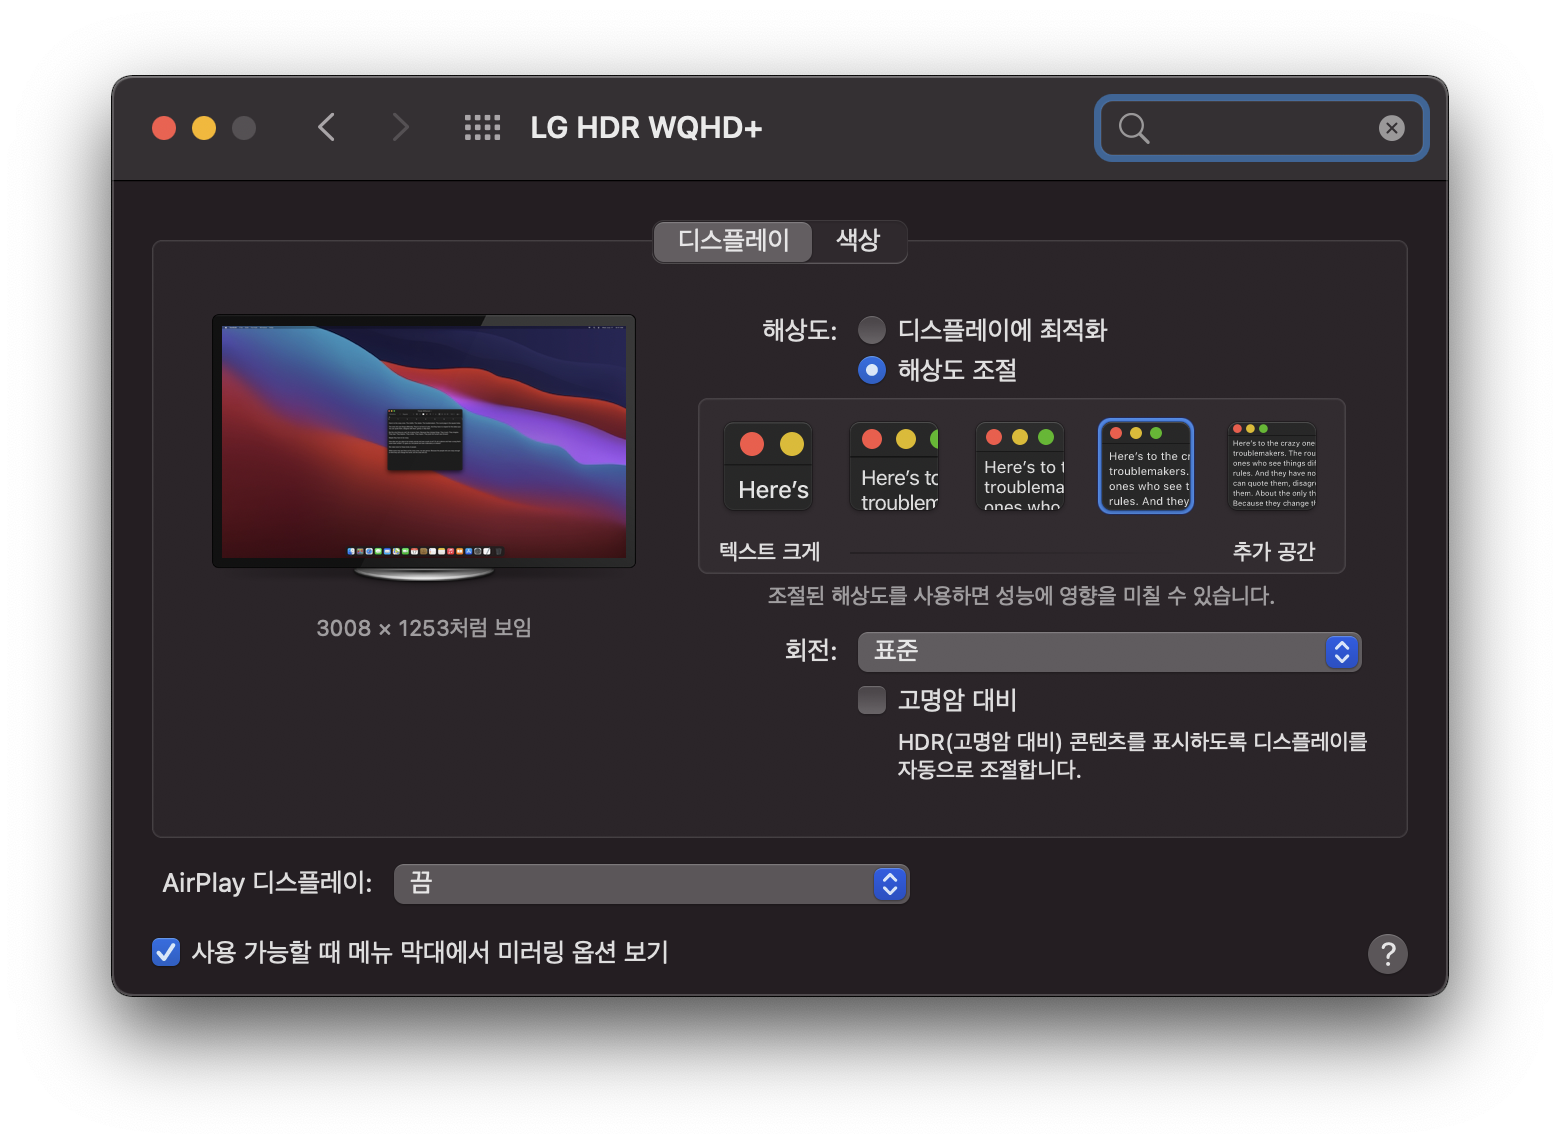Image resolution: width=1560 pixels, height=1144 pixels.
Task: Click the 해상도: label
Action: click(x=799, y=330)
